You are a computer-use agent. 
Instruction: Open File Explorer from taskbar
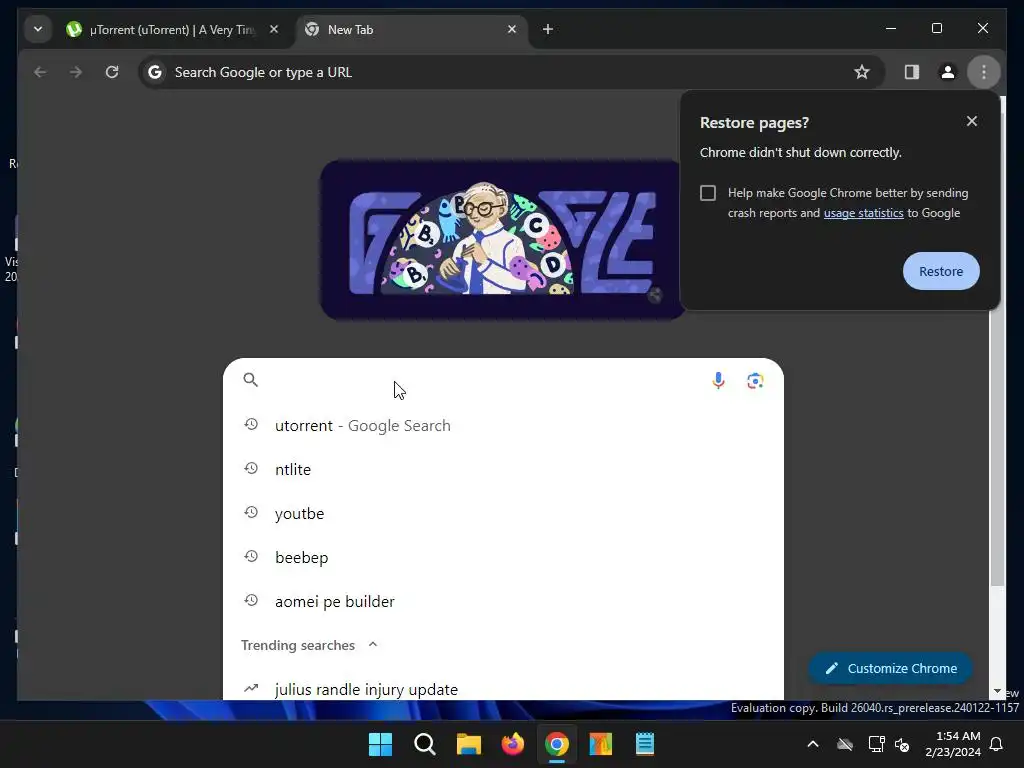click(x=468, y=744)
